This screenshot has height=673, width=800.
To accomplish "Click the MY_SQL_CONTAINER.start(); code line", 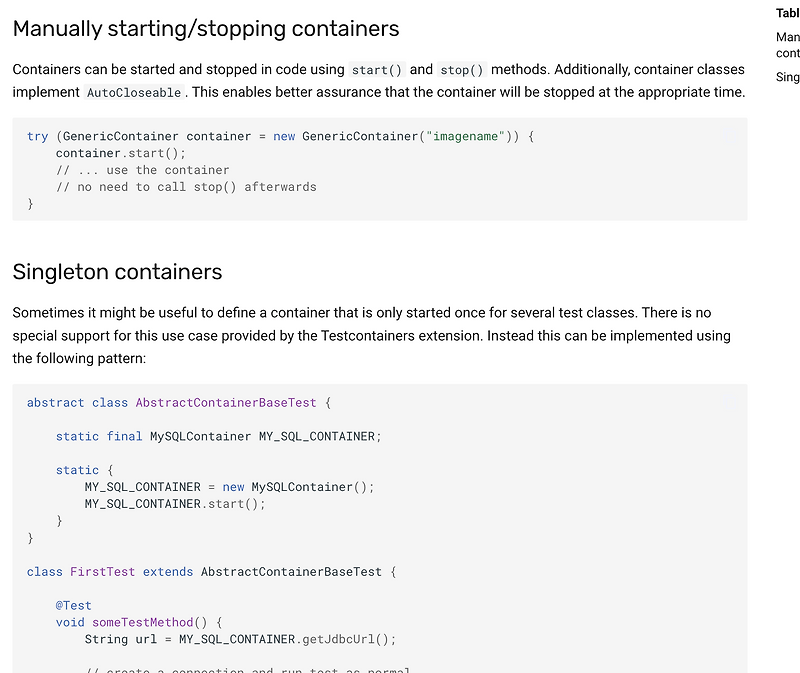I will coord(175,504).
